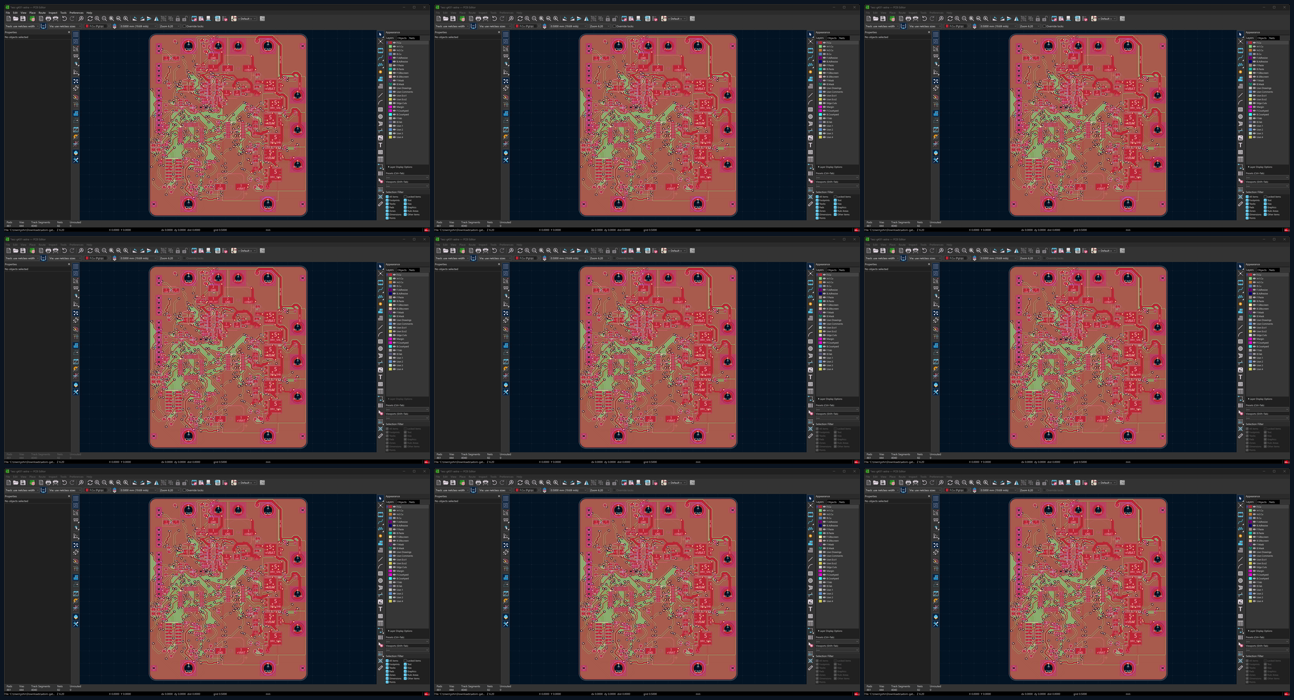Expand Layer Display Options in top-center window
This screenshot has width=1294, height=700.
(x=830, y=167)
